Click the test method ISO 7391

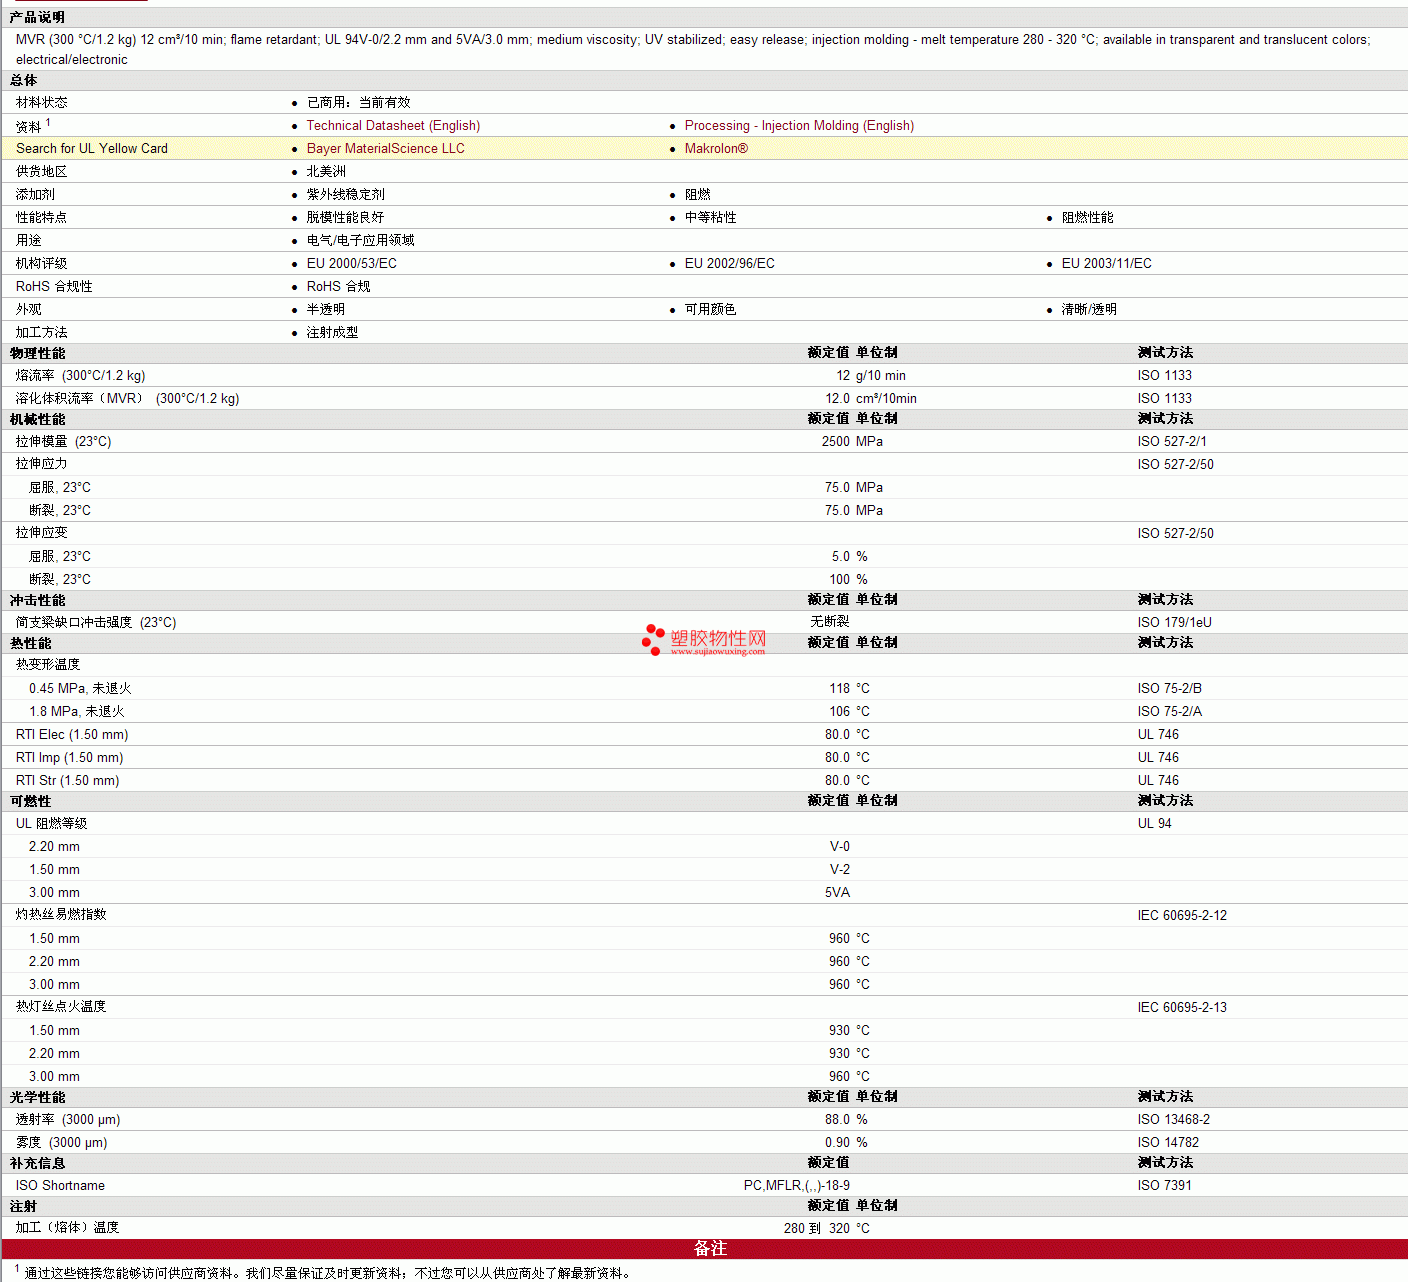click(1165, 1186)
